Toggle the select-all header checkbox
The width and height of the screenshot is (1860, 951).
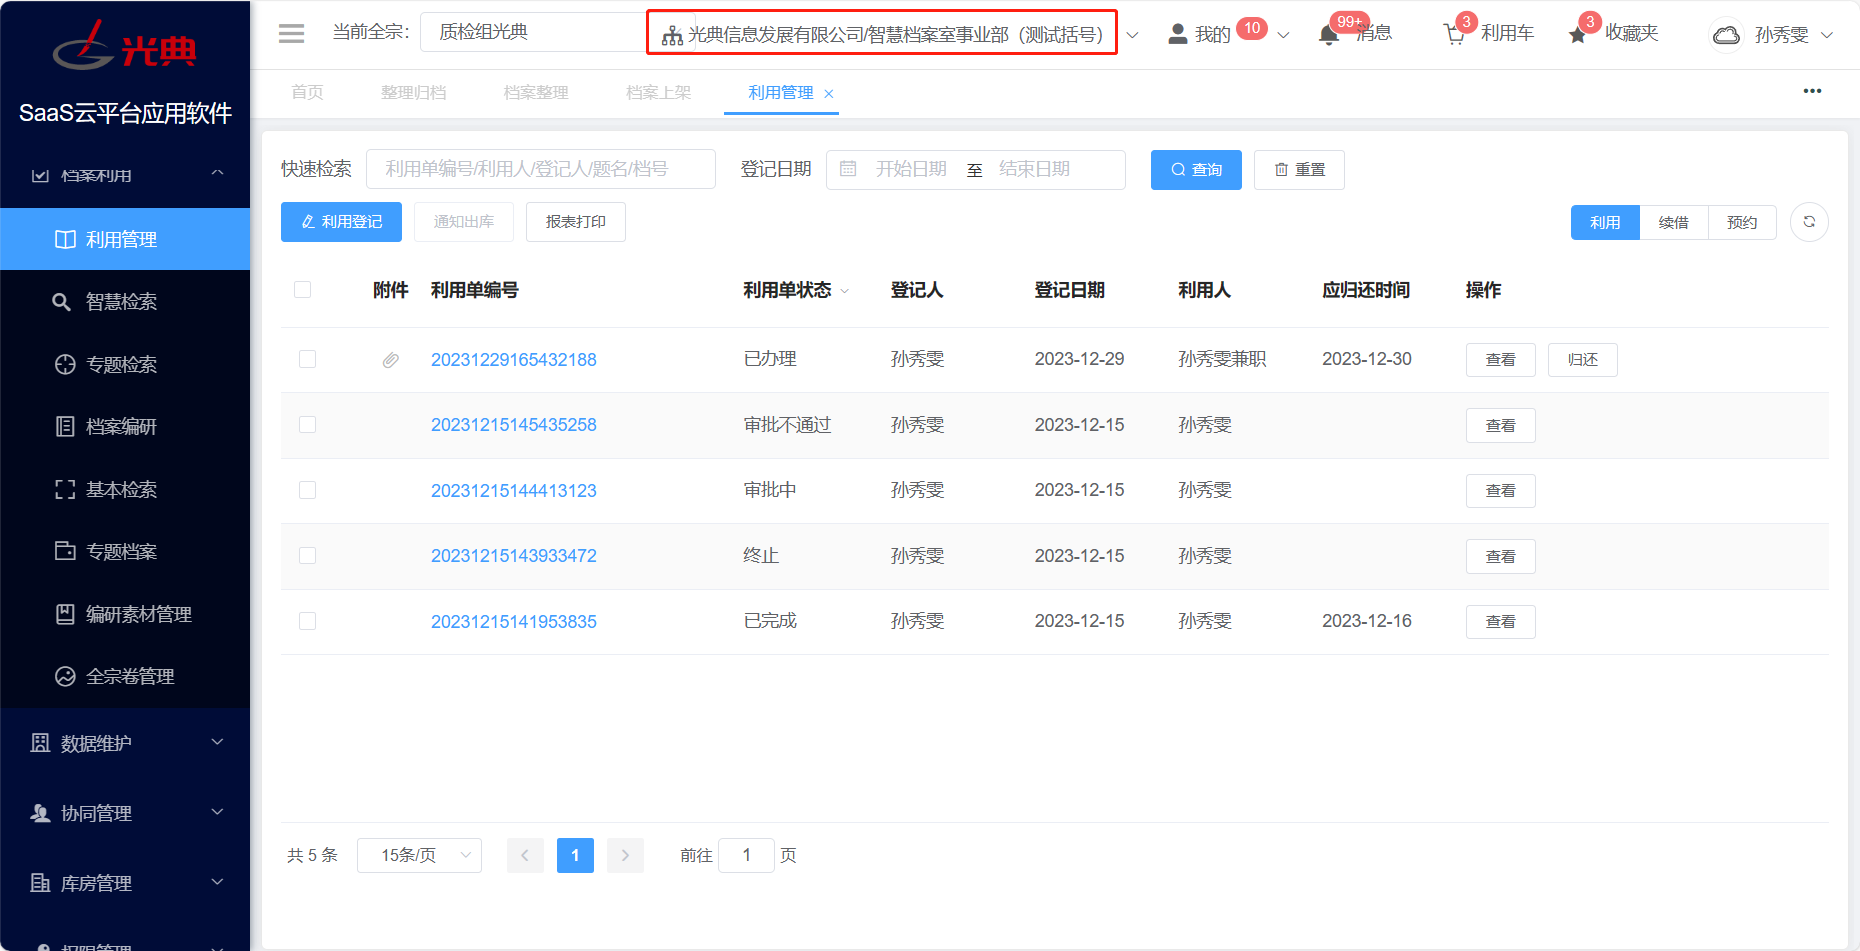303,290
